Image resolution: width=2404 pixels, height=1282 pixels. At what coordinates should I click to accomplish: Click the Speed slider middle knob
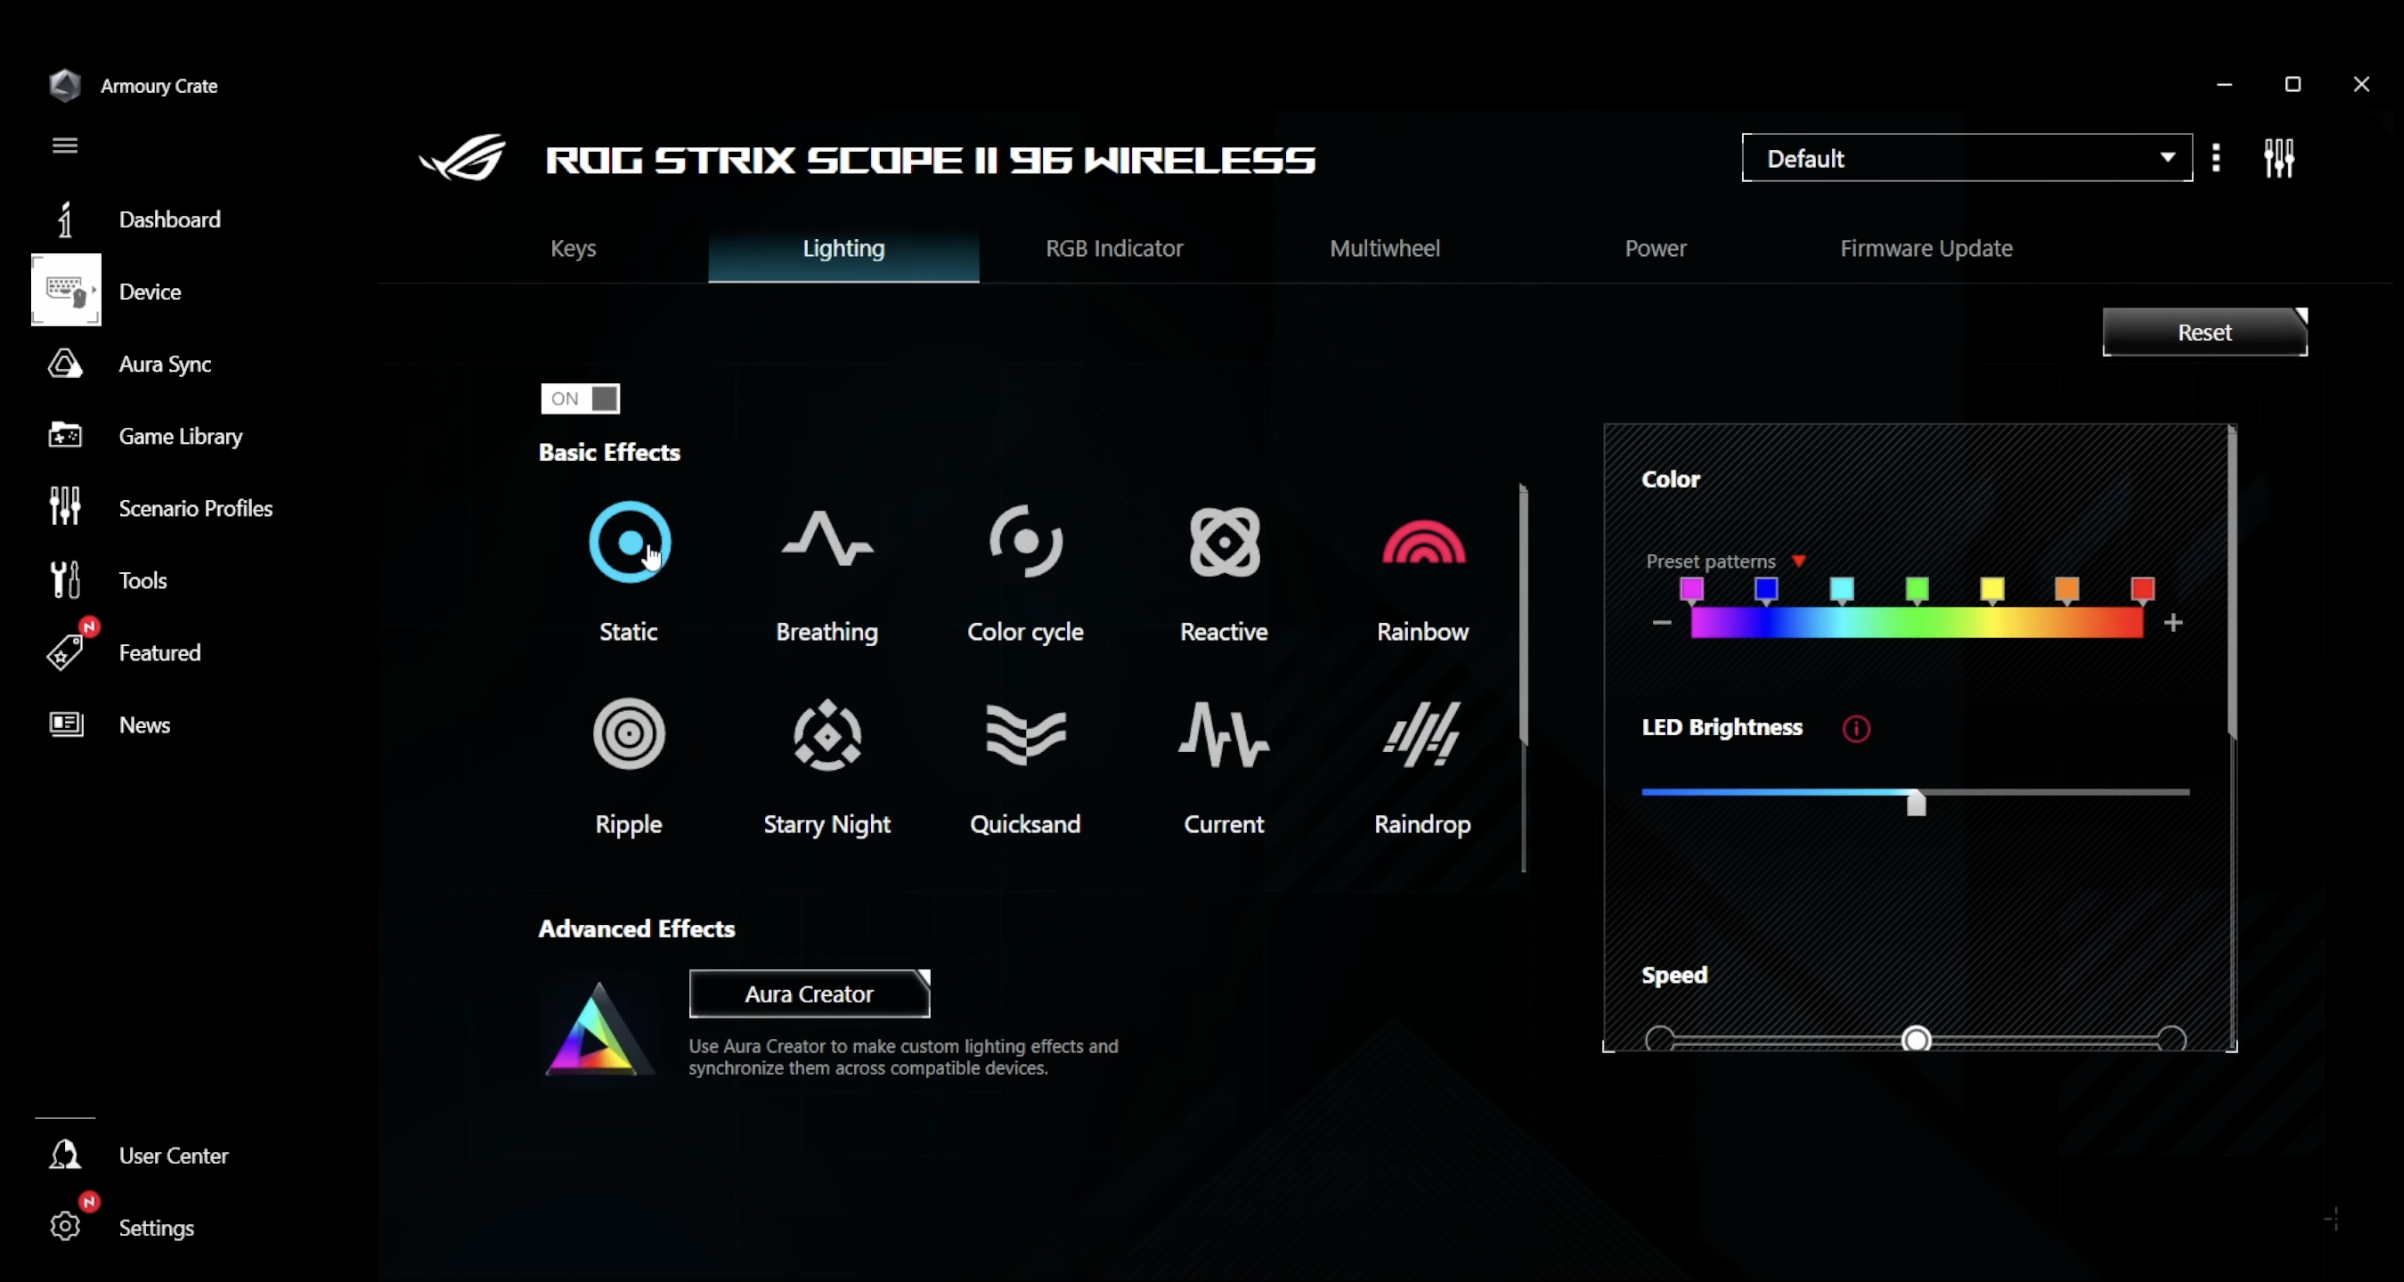(1916, 1040)
